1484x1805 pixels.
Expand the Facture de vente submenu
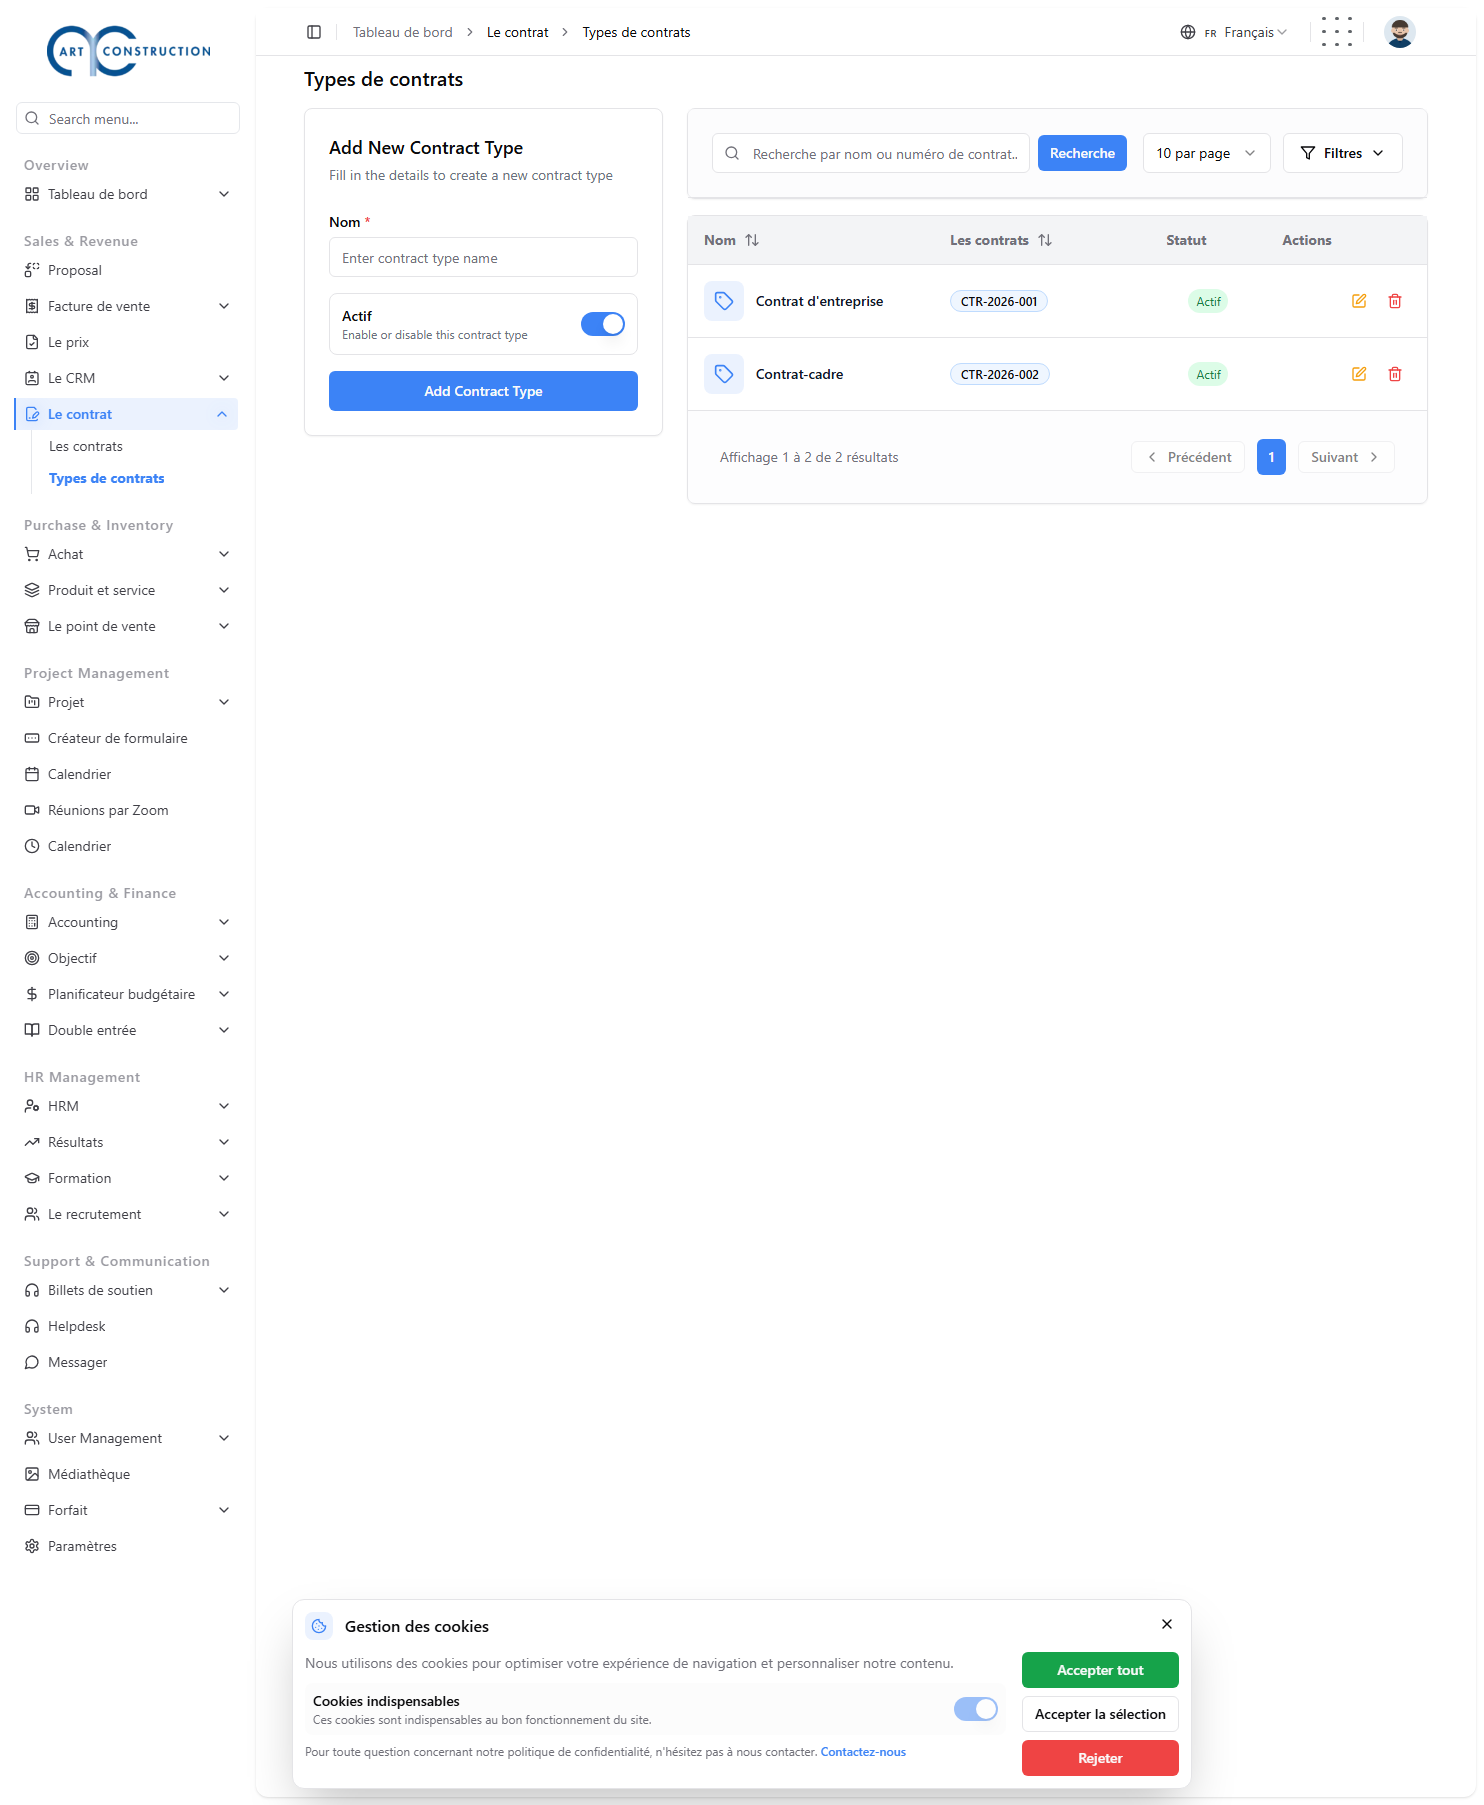(x=127, y=306)
